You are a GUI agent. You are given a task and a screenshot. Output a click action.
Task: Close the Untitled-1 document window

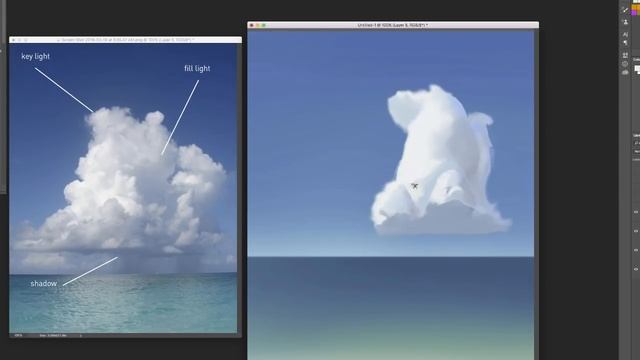click(252, 25)
